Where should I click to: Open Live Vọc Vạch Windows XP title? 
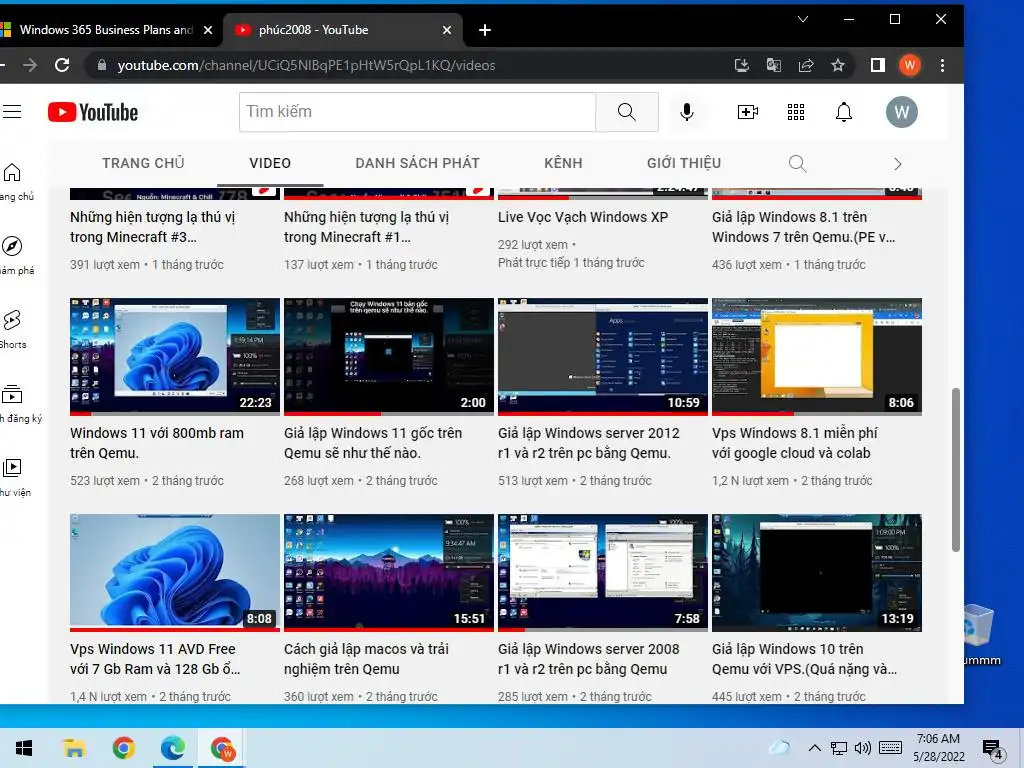[x=583, y=217]
